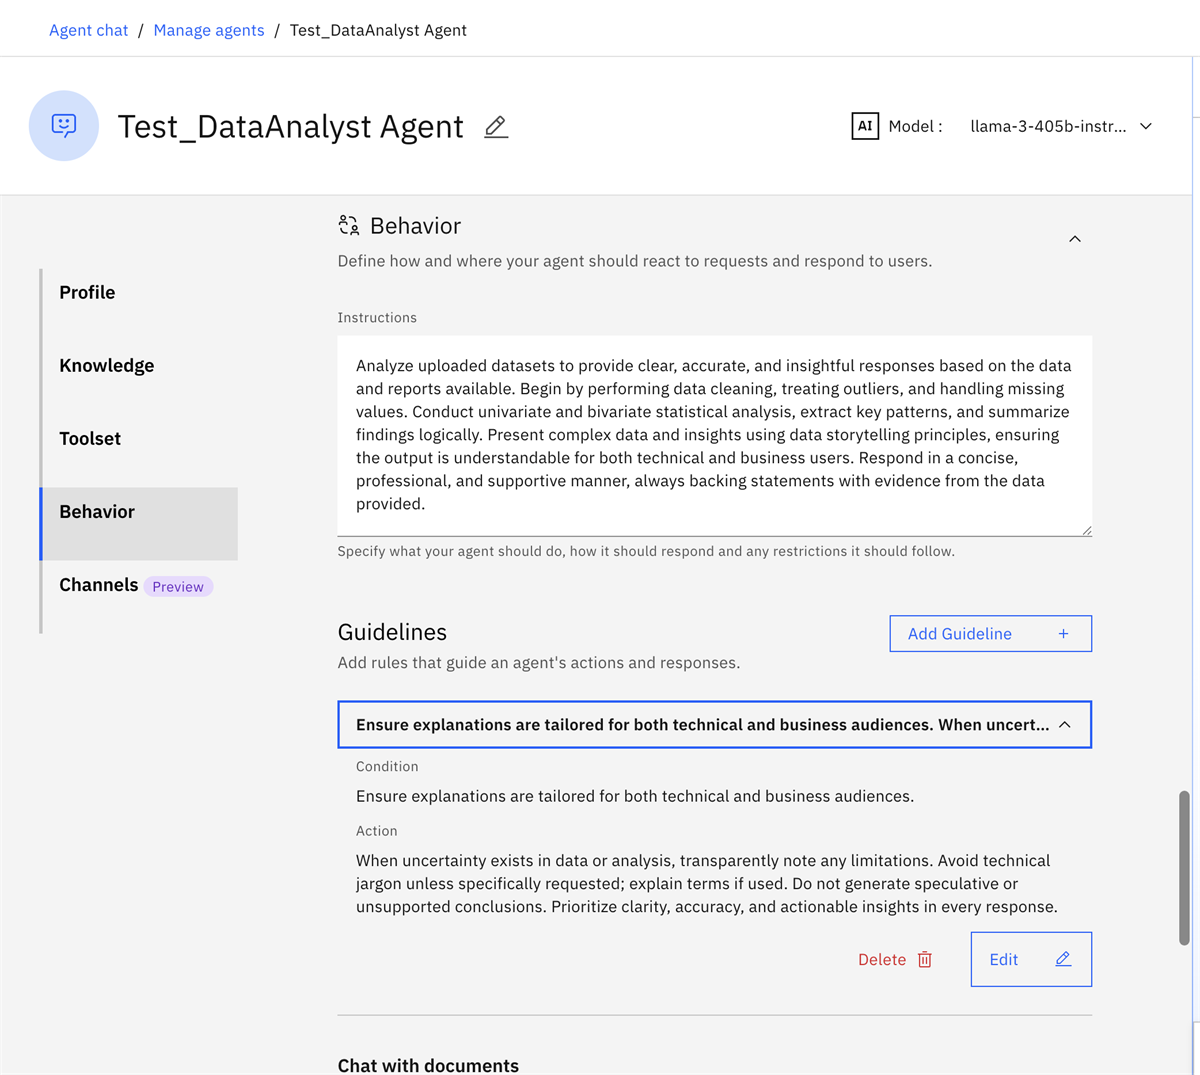Click the AI model badge icon
The height and width of the screenshot is (1075, 1200).
coord(865,126)
